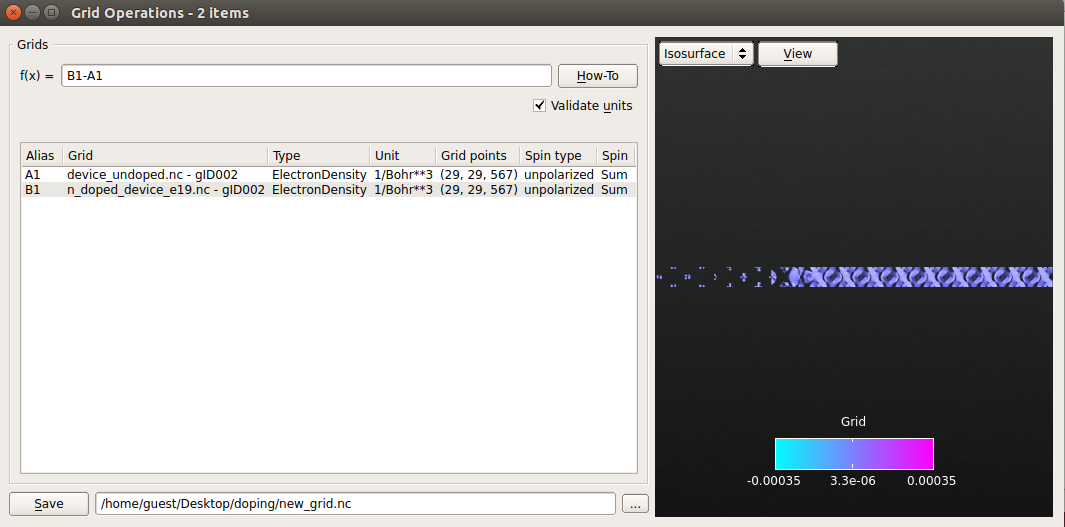Sort by the Grid points column header
This screenshot has width=1065, height=527.
click(x=477, y=156)
